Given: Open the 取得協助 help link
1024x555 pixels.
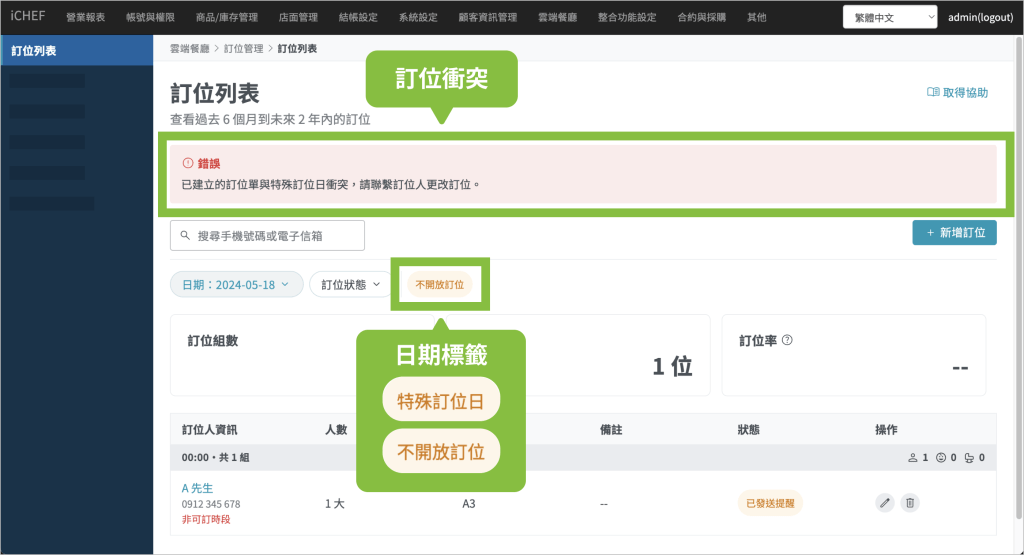Looking at the screenshot, I should point(957,93).
